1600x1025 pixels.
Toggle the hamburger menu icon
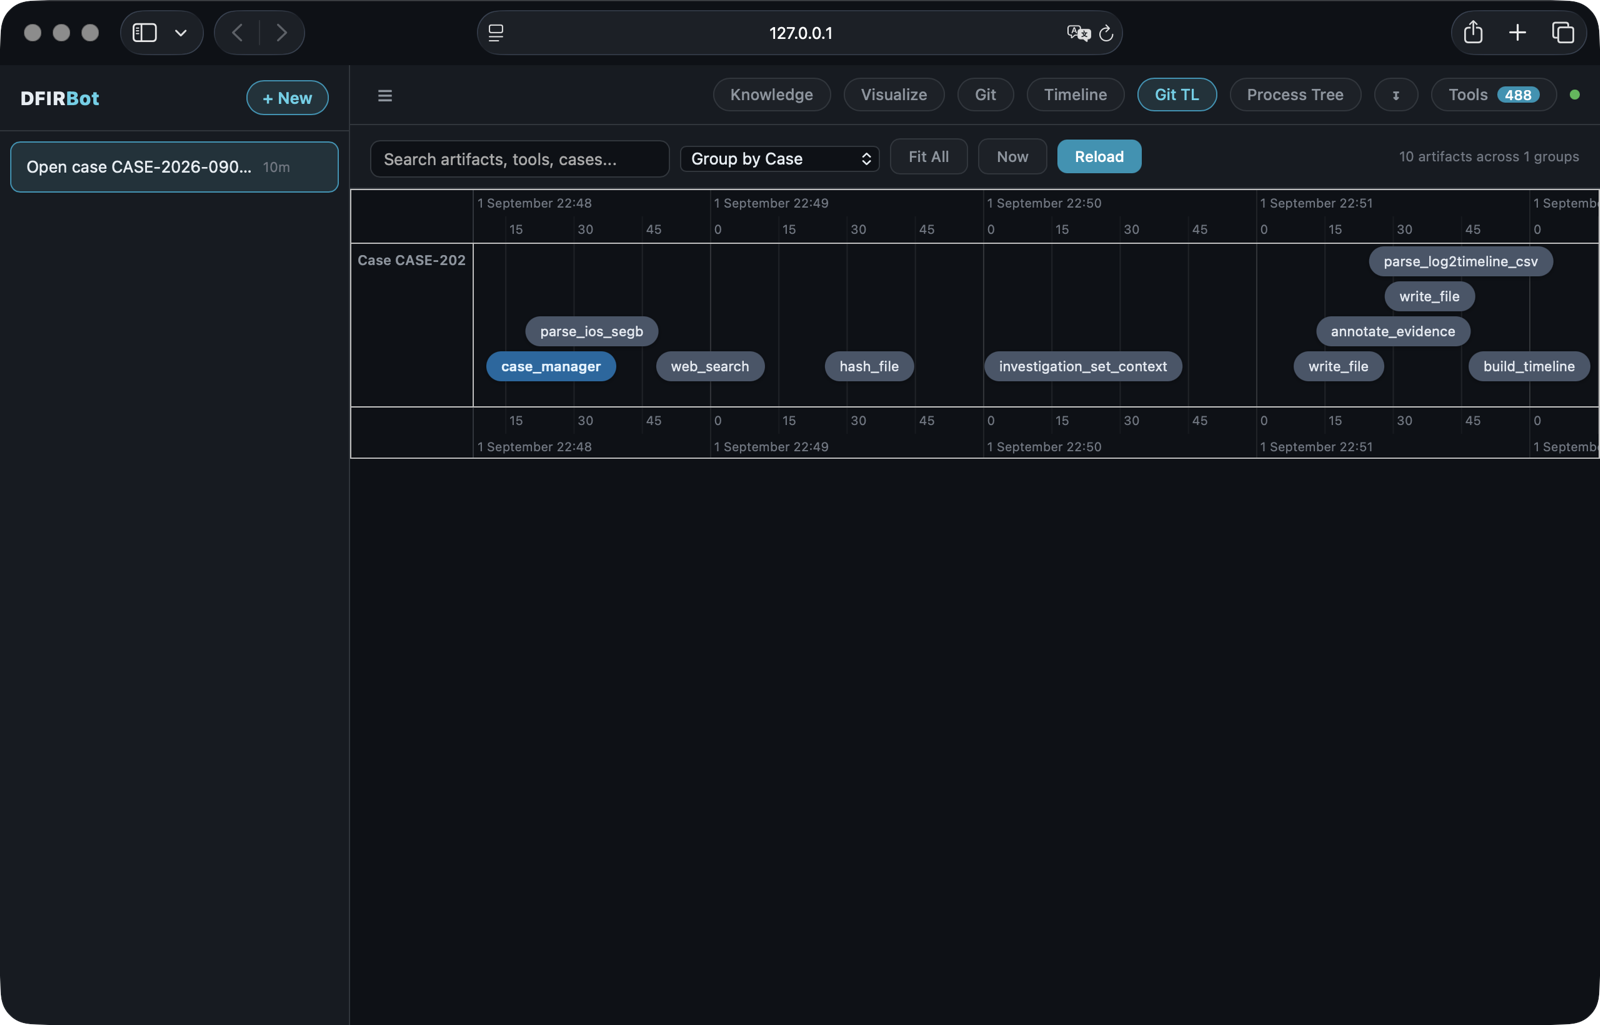(x=385, y=96)
